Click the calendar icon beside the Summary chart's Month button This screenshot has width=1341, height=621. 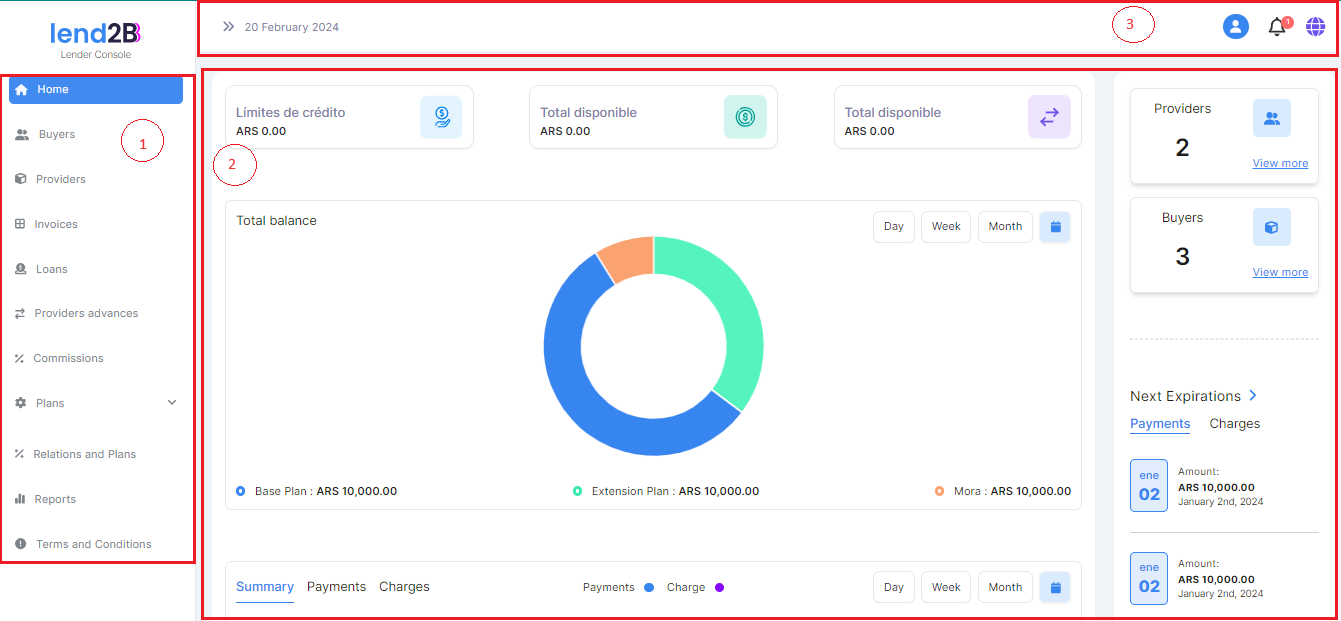click(1055, 588)
